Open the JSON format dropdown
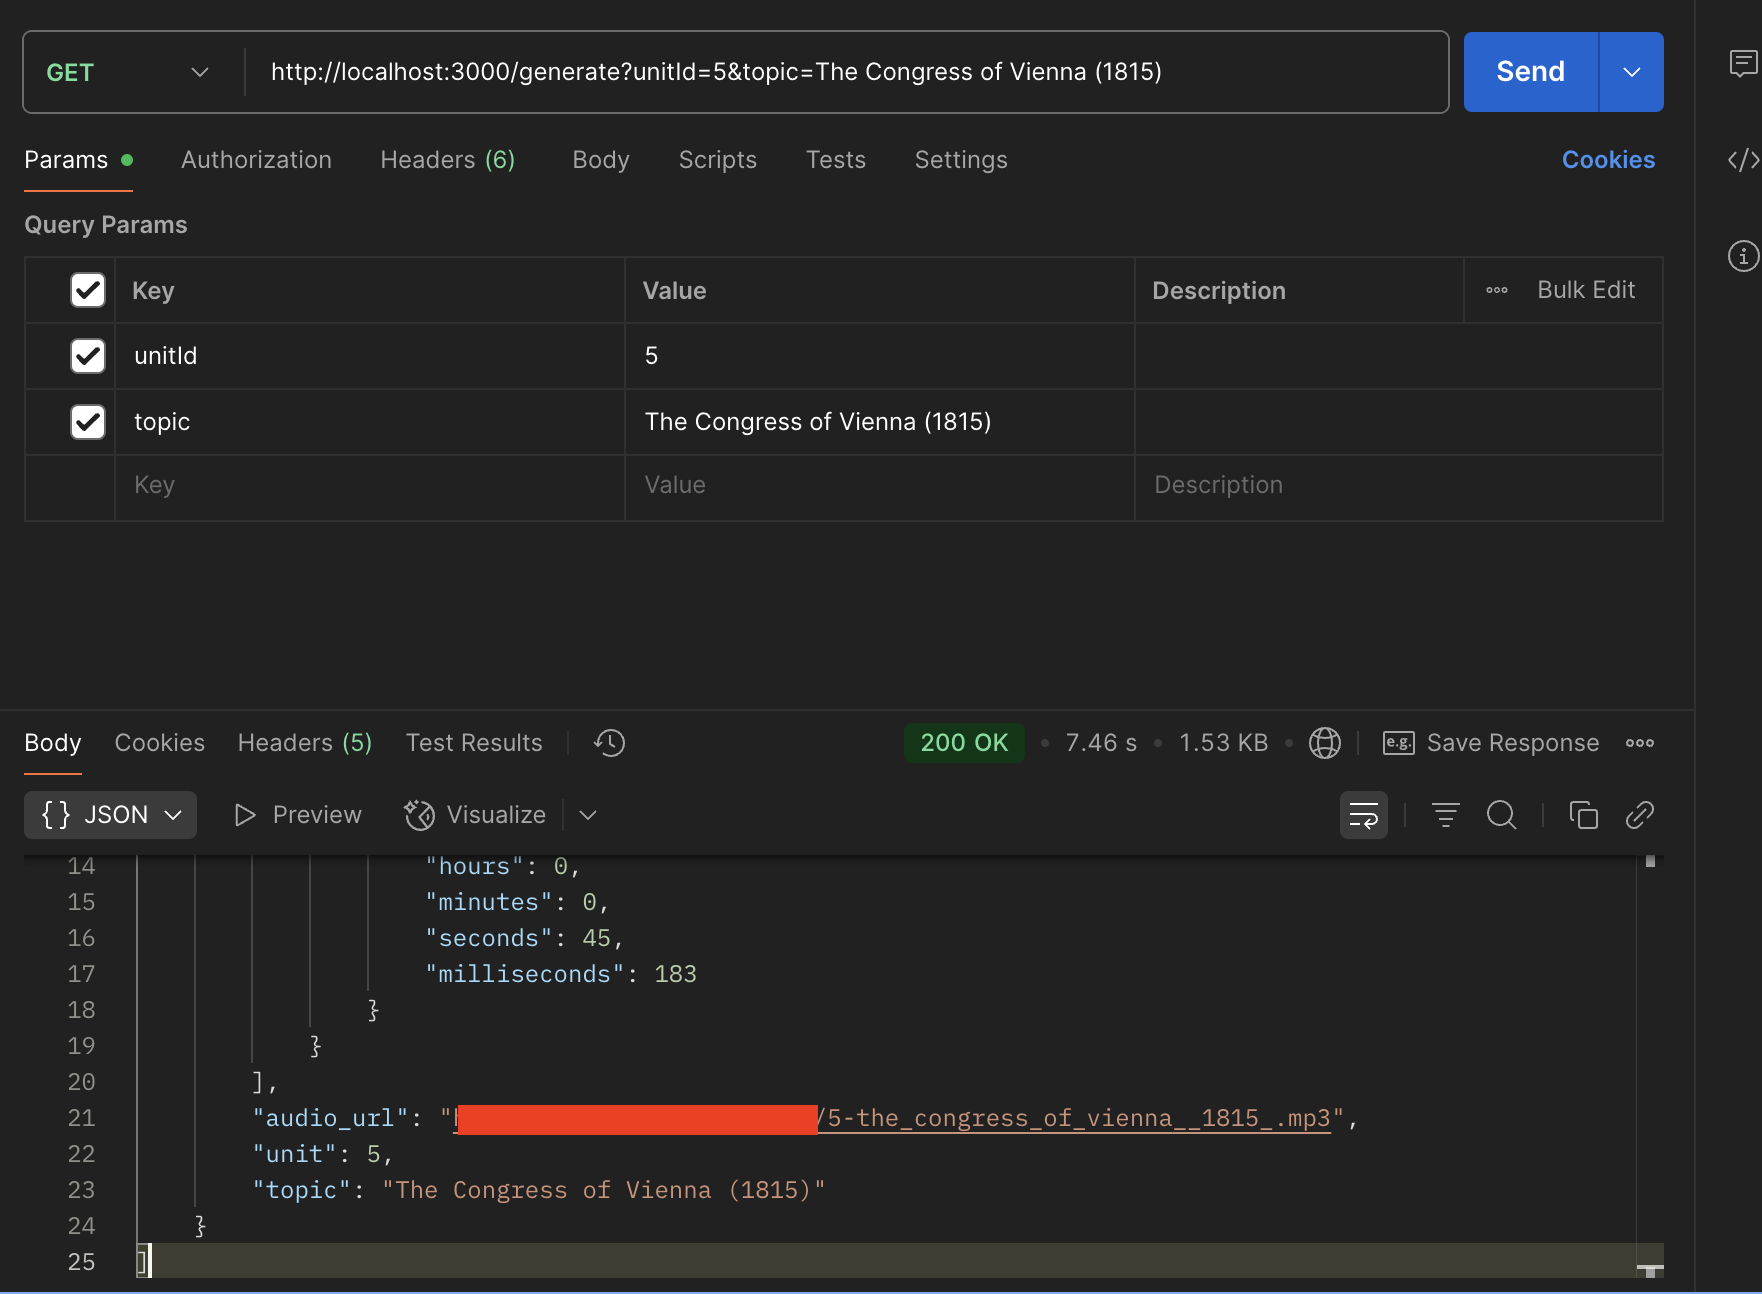 pyautogui.click(x=111, y=815)
